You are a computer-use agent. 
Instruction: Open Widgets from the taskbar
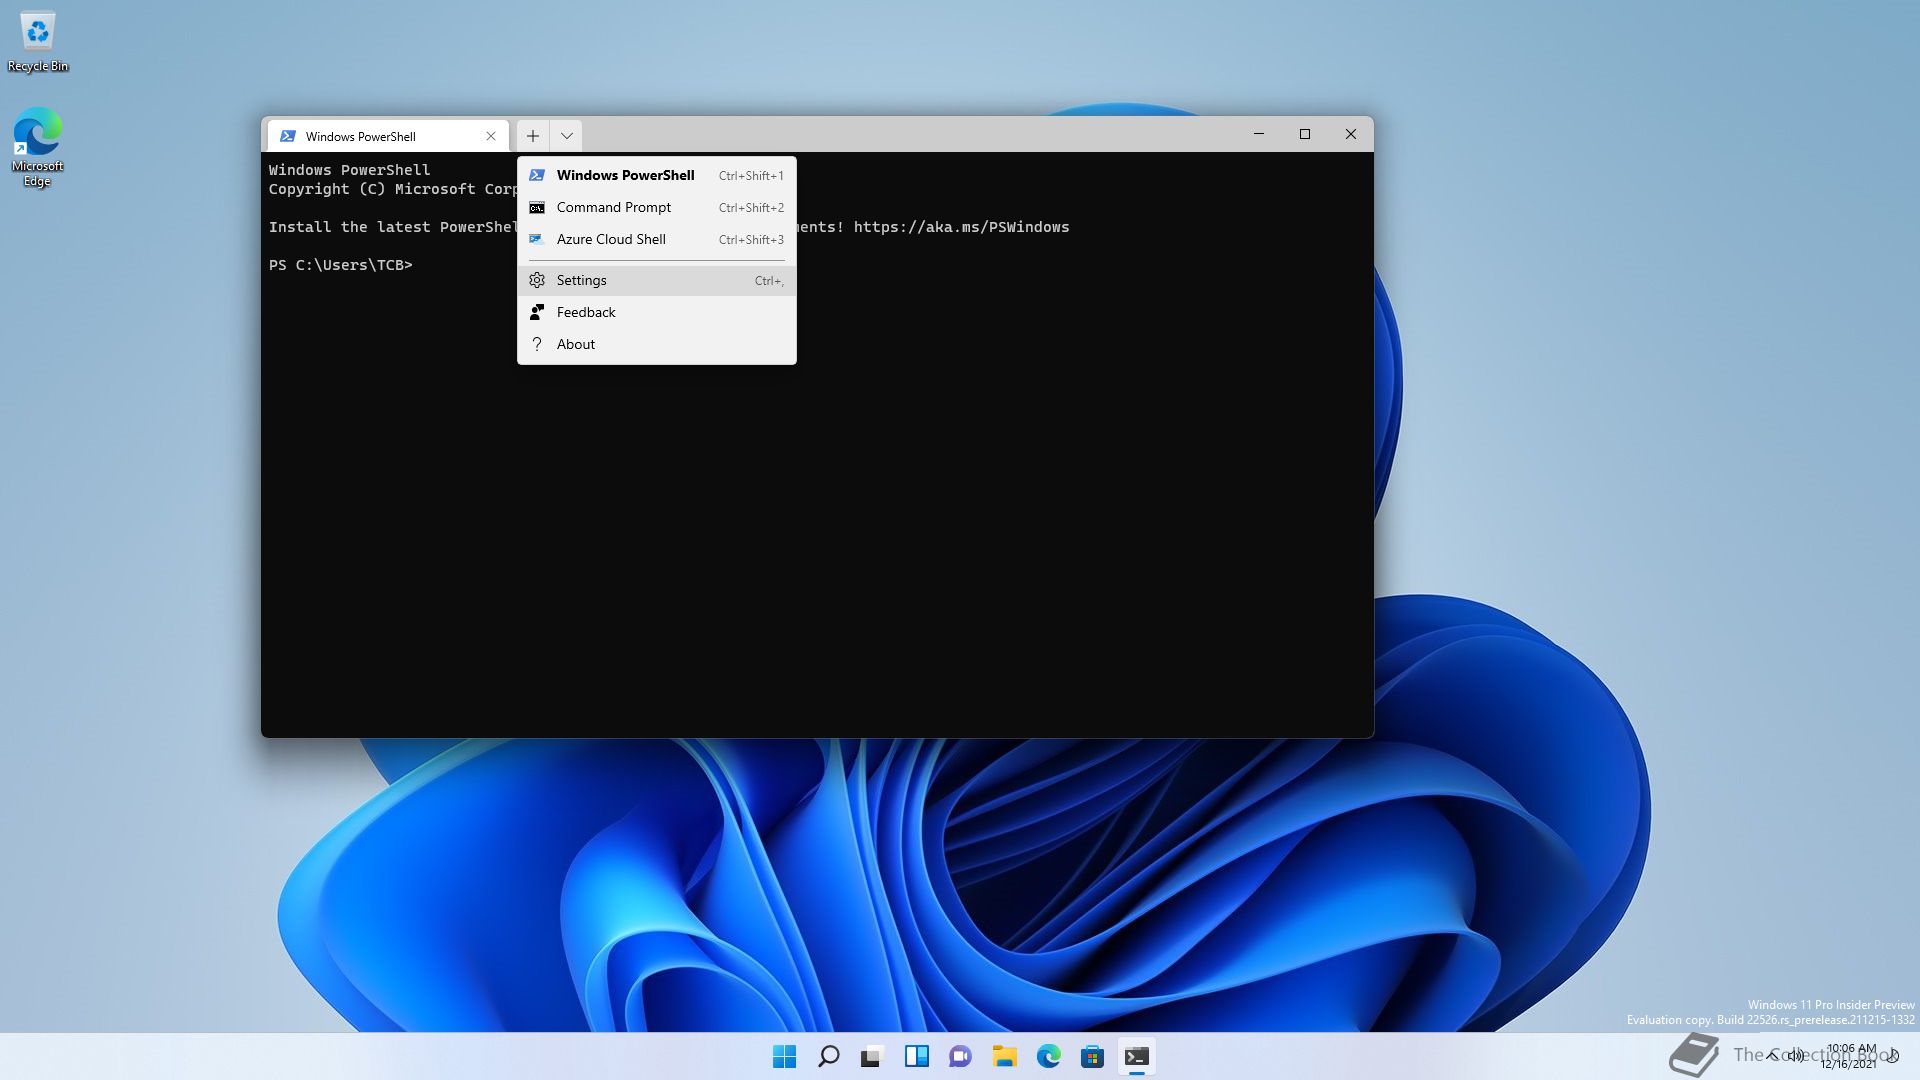click(x=917, y=1056)
